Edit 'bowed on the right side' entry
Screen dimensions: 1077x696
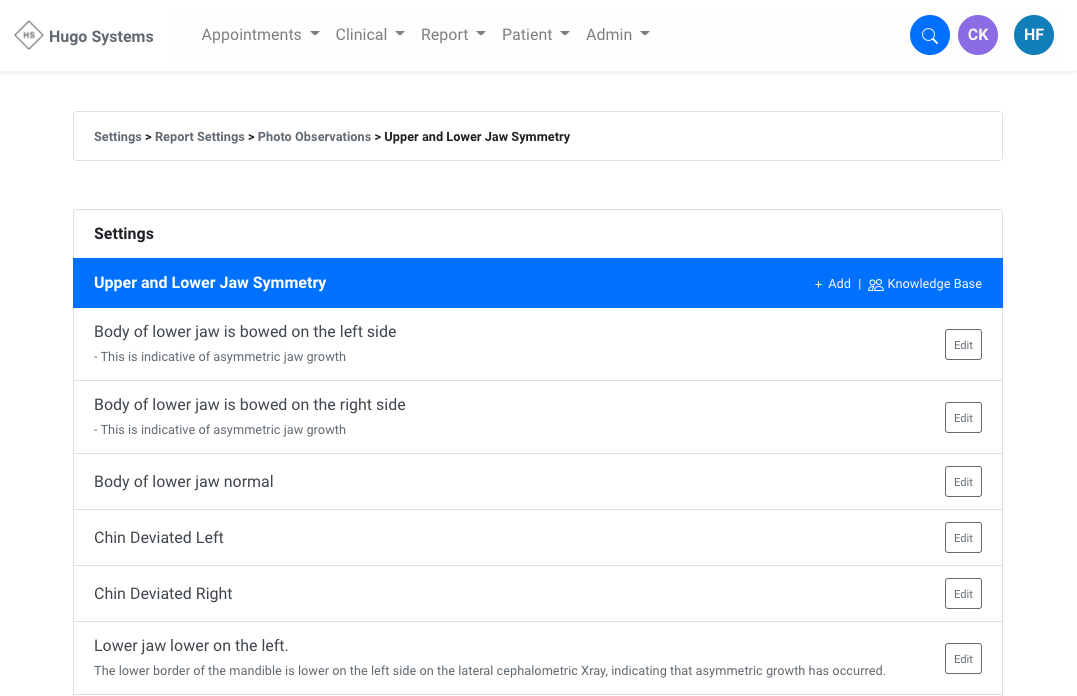(x=963, y=418)
